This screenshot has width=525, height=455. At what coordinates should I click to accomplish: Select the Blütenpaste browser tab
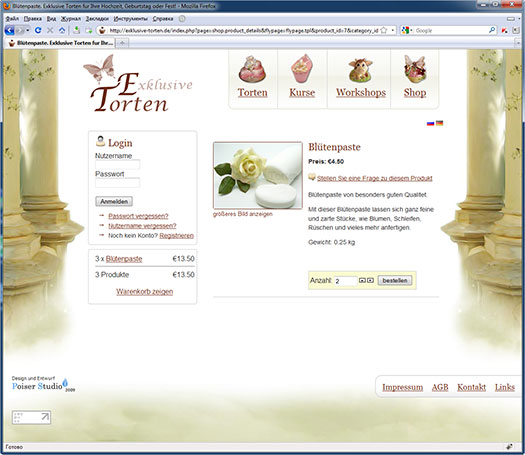61,43
